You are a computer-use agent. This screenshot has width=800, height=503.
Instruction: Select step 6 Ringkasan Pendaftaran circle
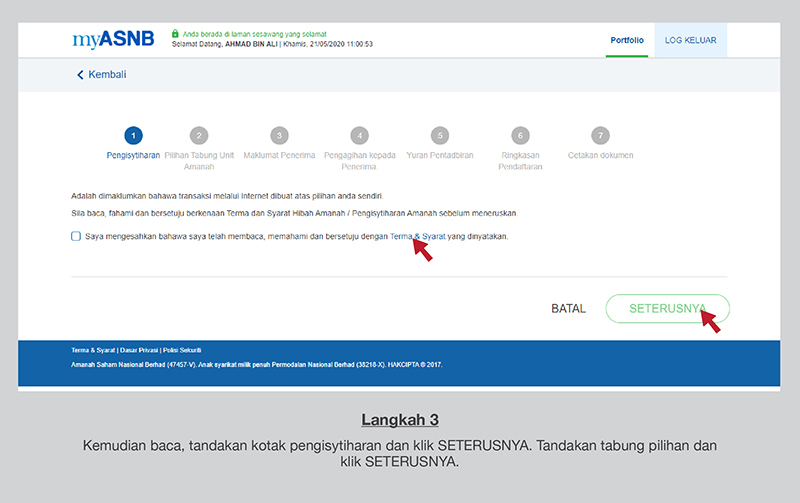[519, 135]
